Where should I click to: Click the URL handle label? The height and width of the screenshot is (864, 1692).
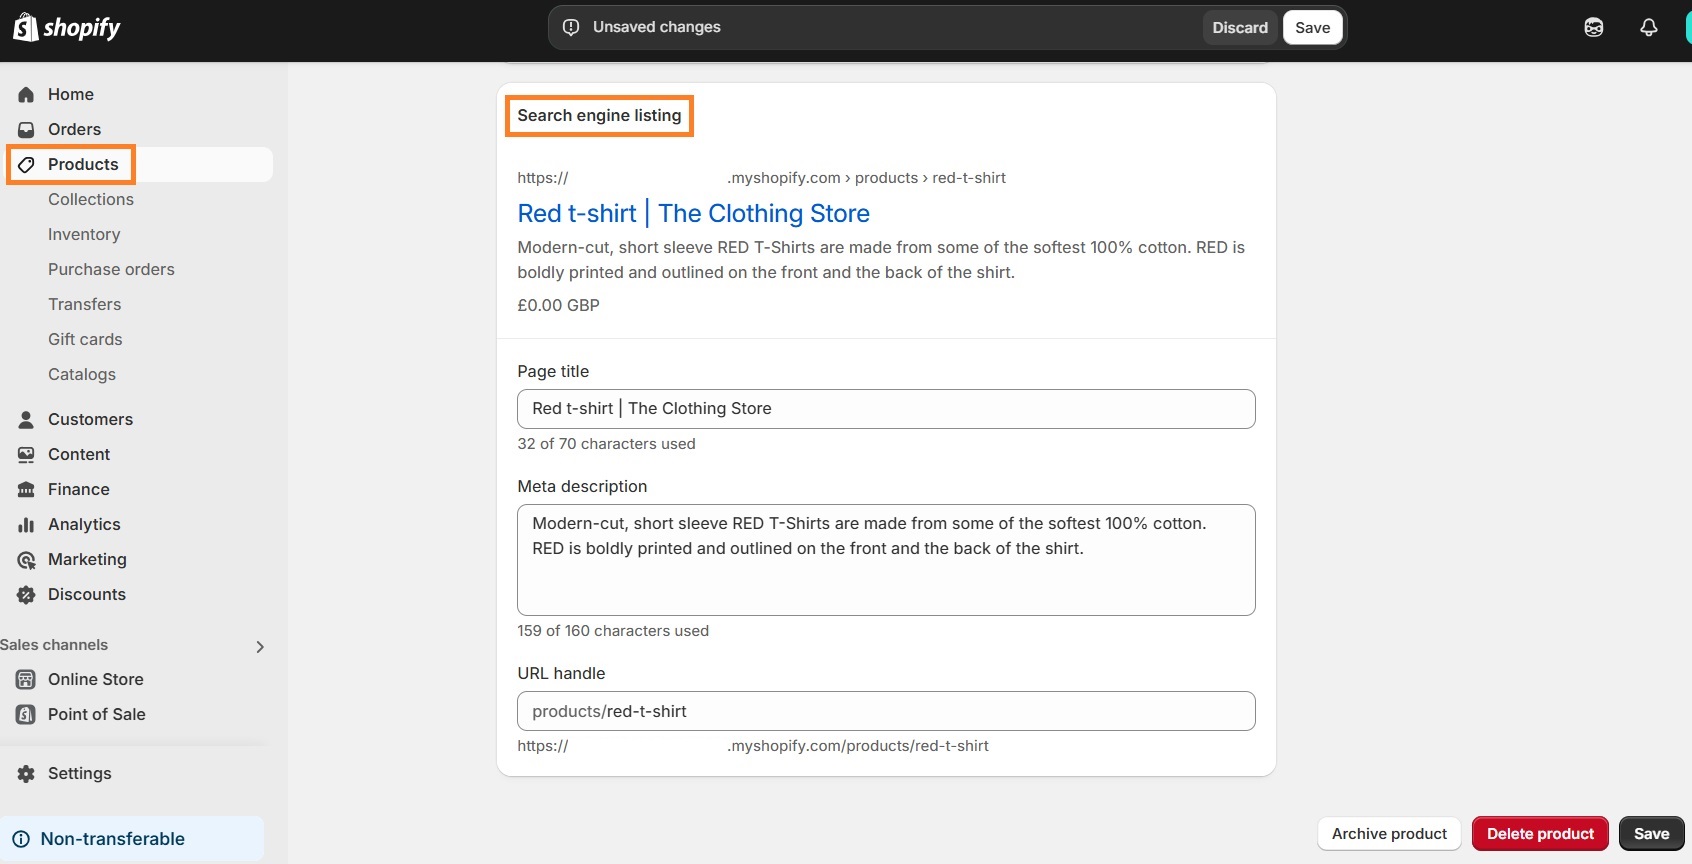point(561,673)
